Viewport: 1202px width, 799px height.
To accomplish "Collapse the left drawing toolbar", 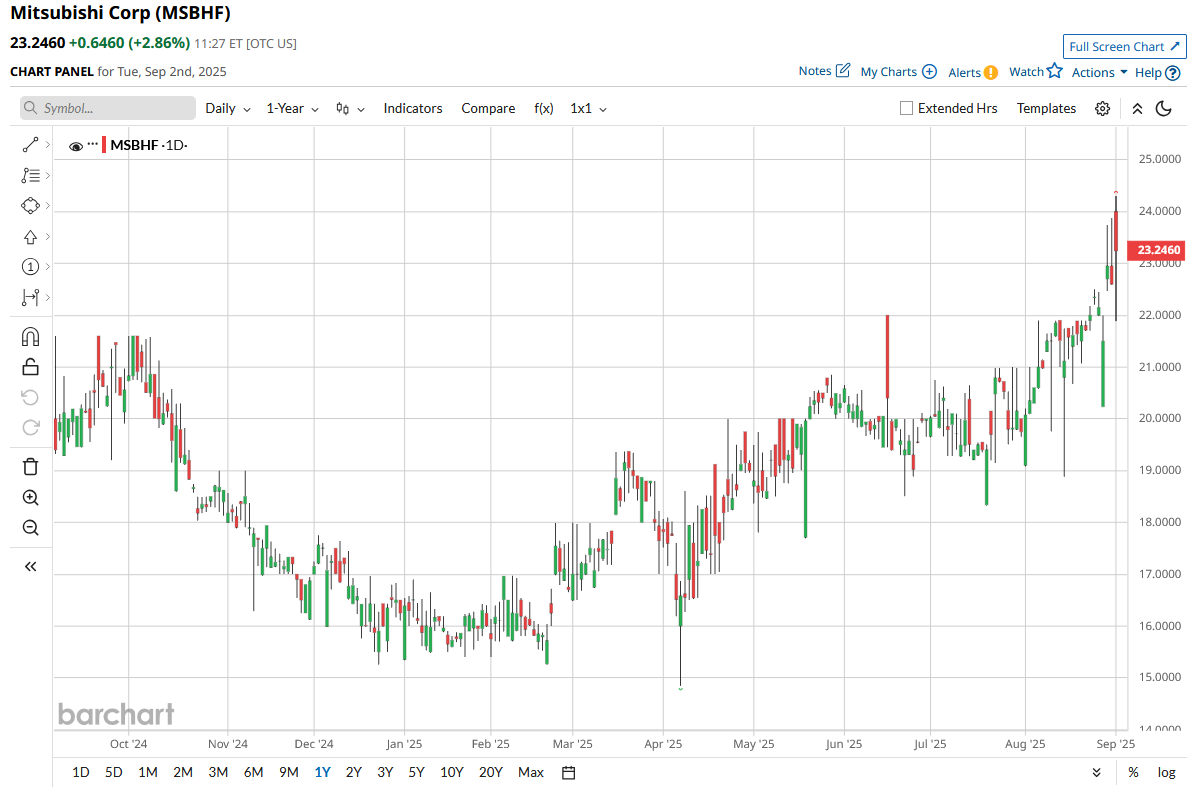I will (30, 566).
